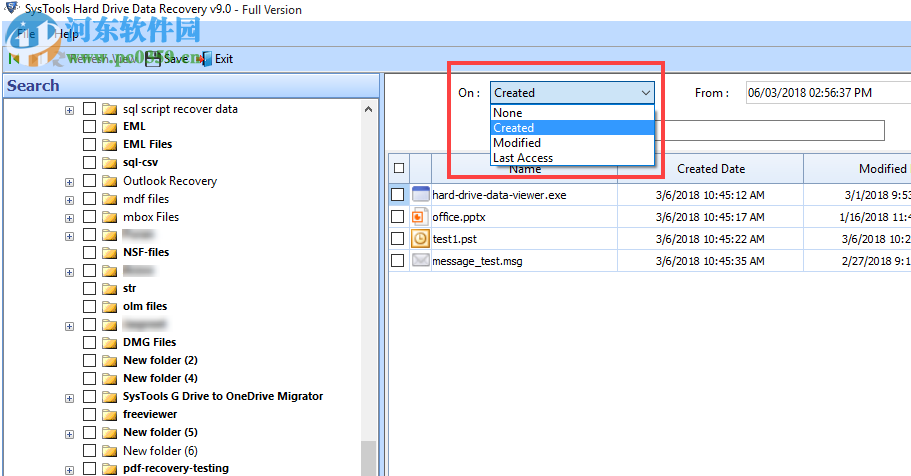The height and width of the screenshot is (476, 911).
Task: Open the Help menu
Action: coord(66,34)
